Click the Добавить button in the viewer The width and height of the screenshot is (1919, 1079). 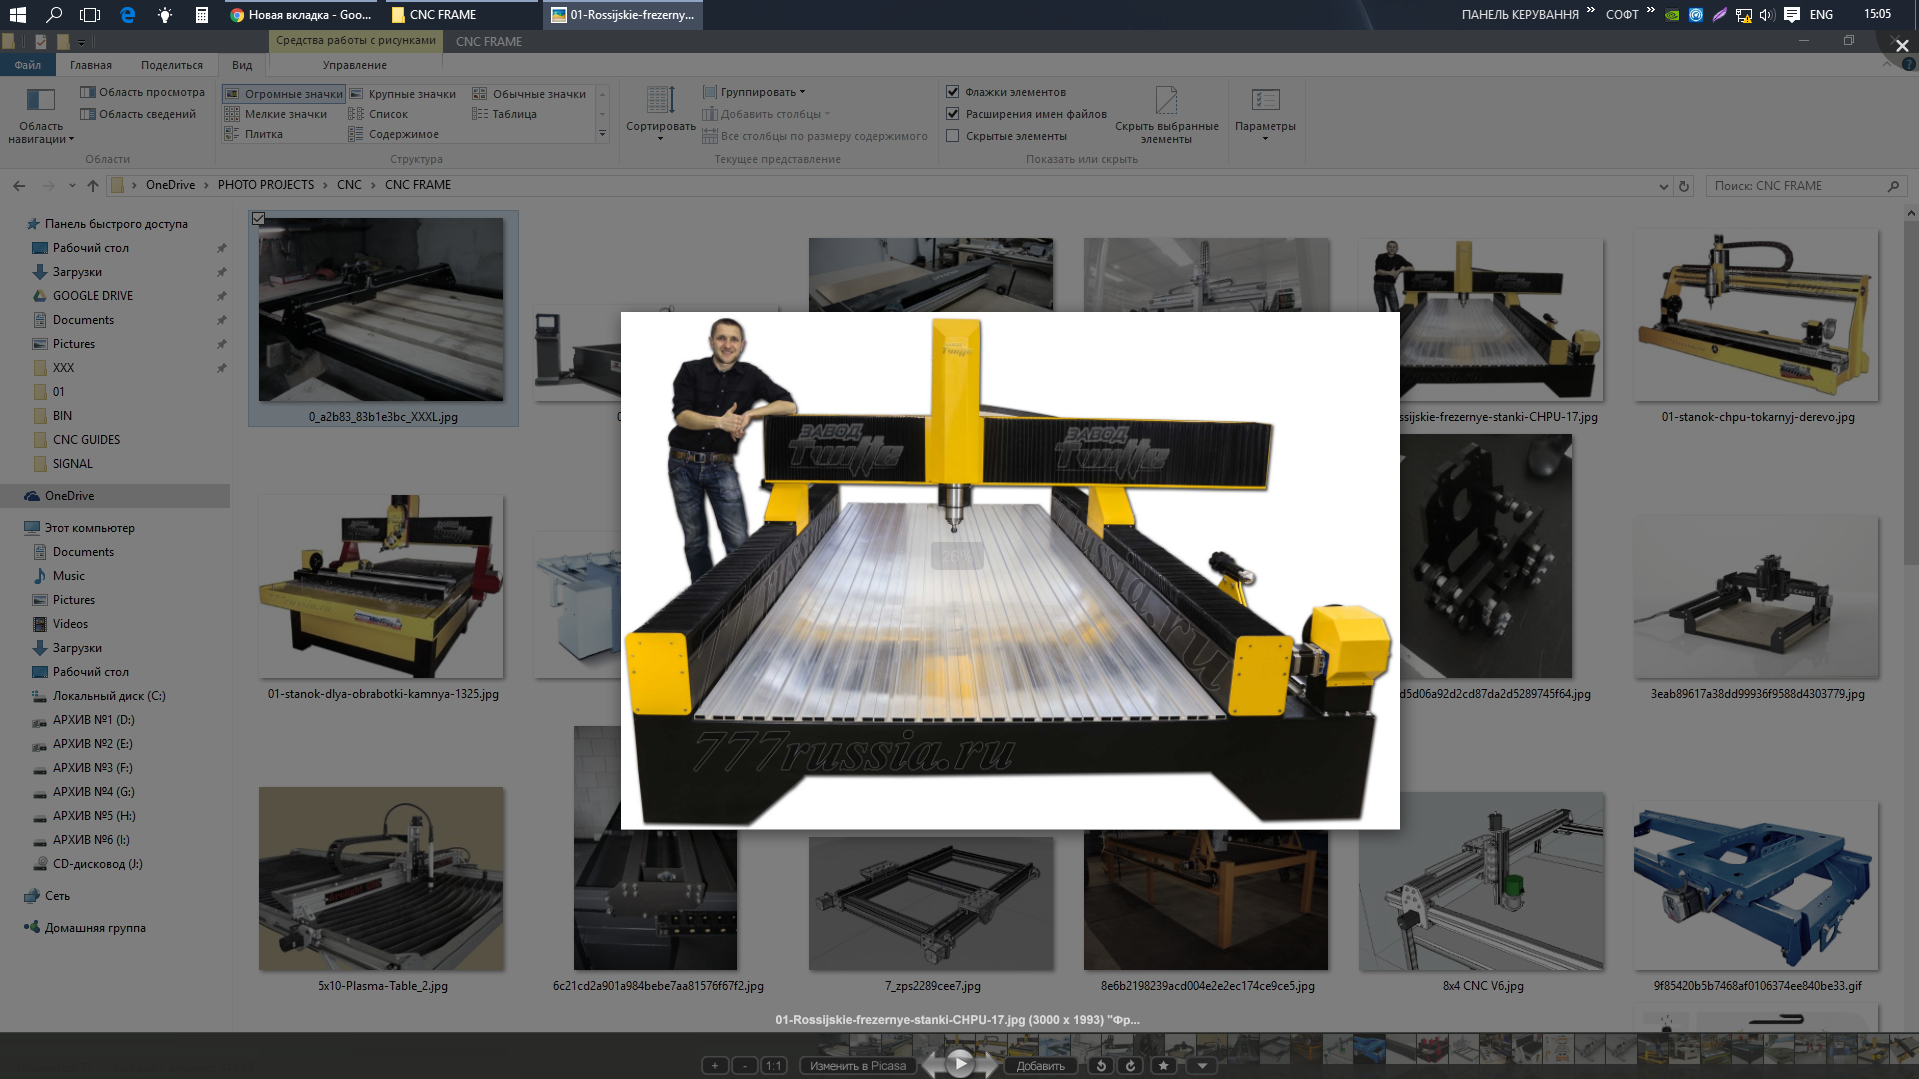(1040, 1066)
